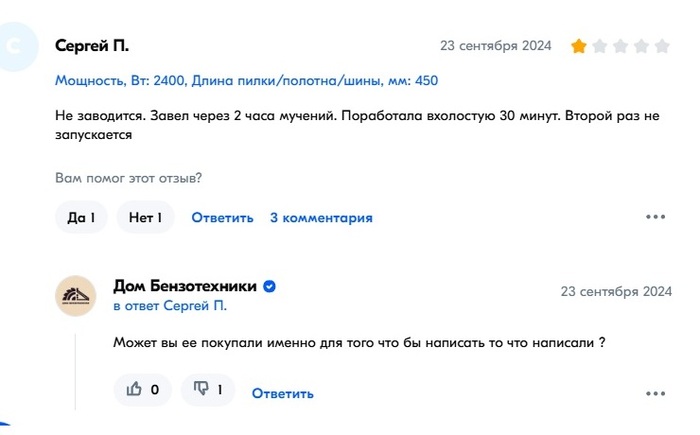Click the thumbs-up icon on seller reply
This screenshot has width=700, height=435.
[133, 390]
